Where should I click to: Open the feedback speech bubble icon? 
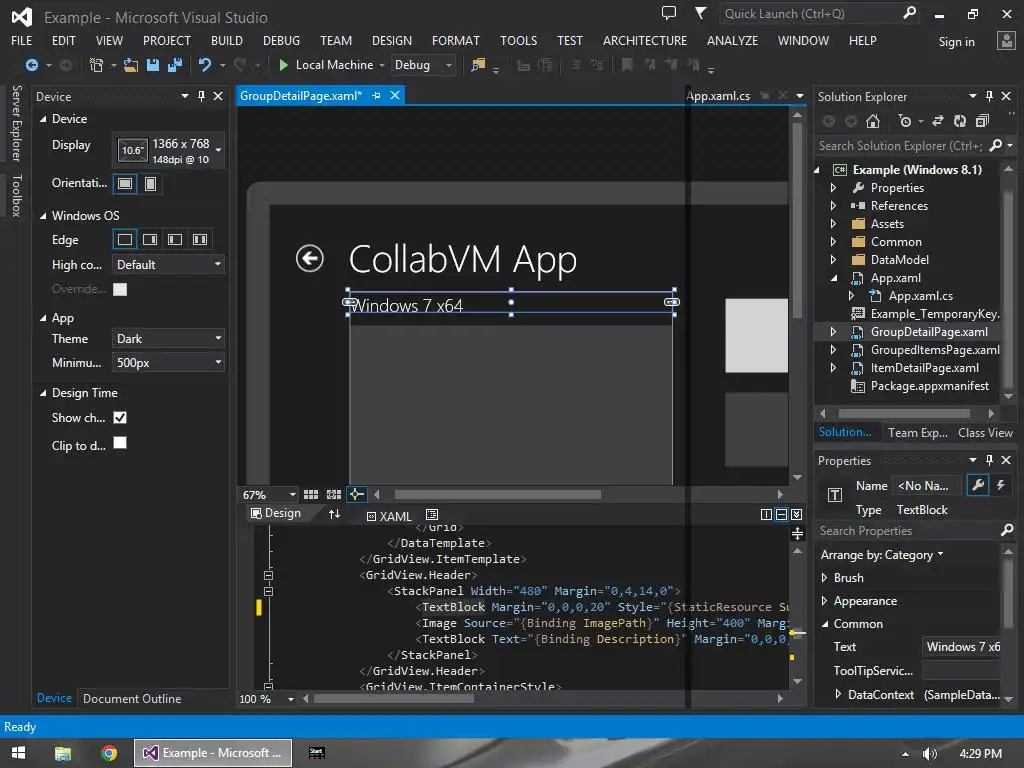[x=669, y=13]
